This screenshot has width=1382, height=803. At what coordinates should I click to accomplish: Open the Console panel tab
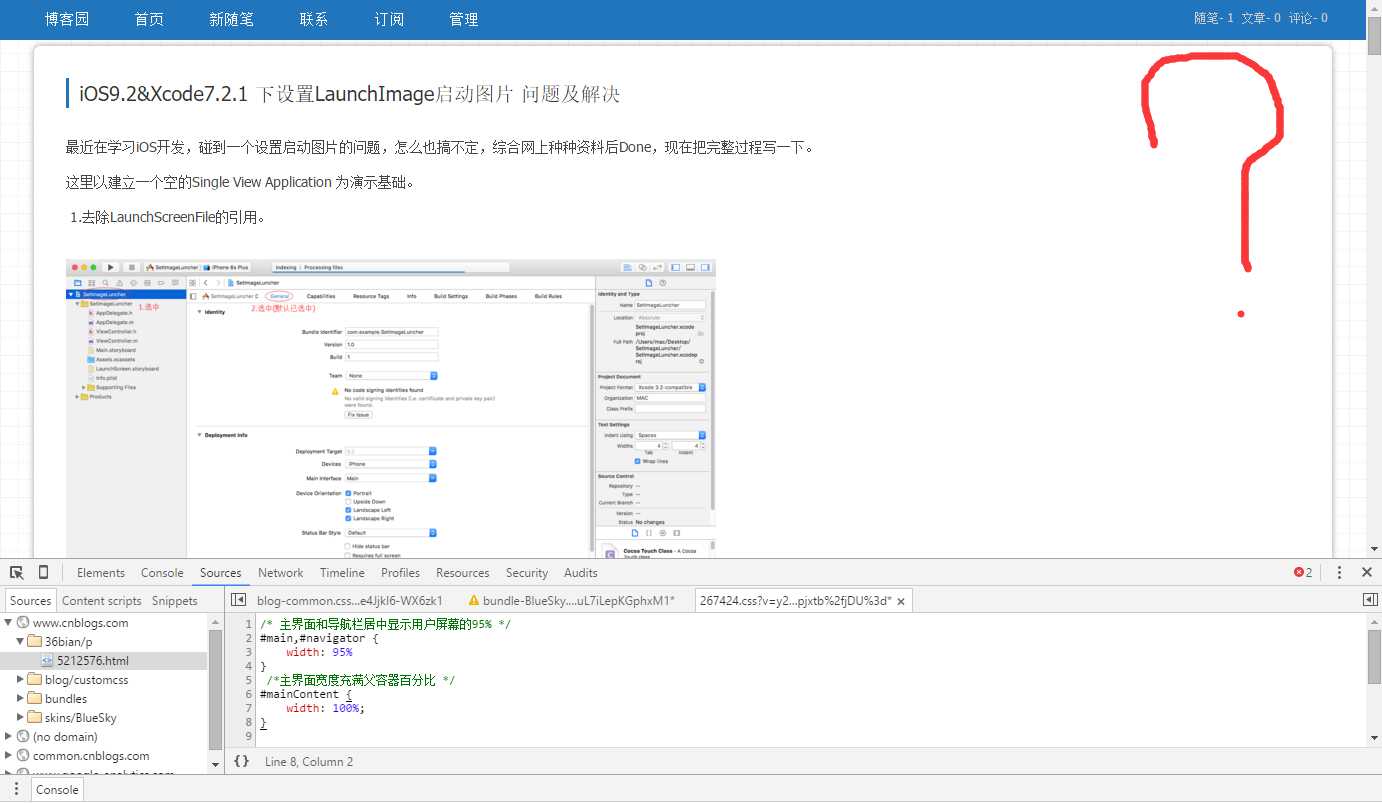coord(162,573)
